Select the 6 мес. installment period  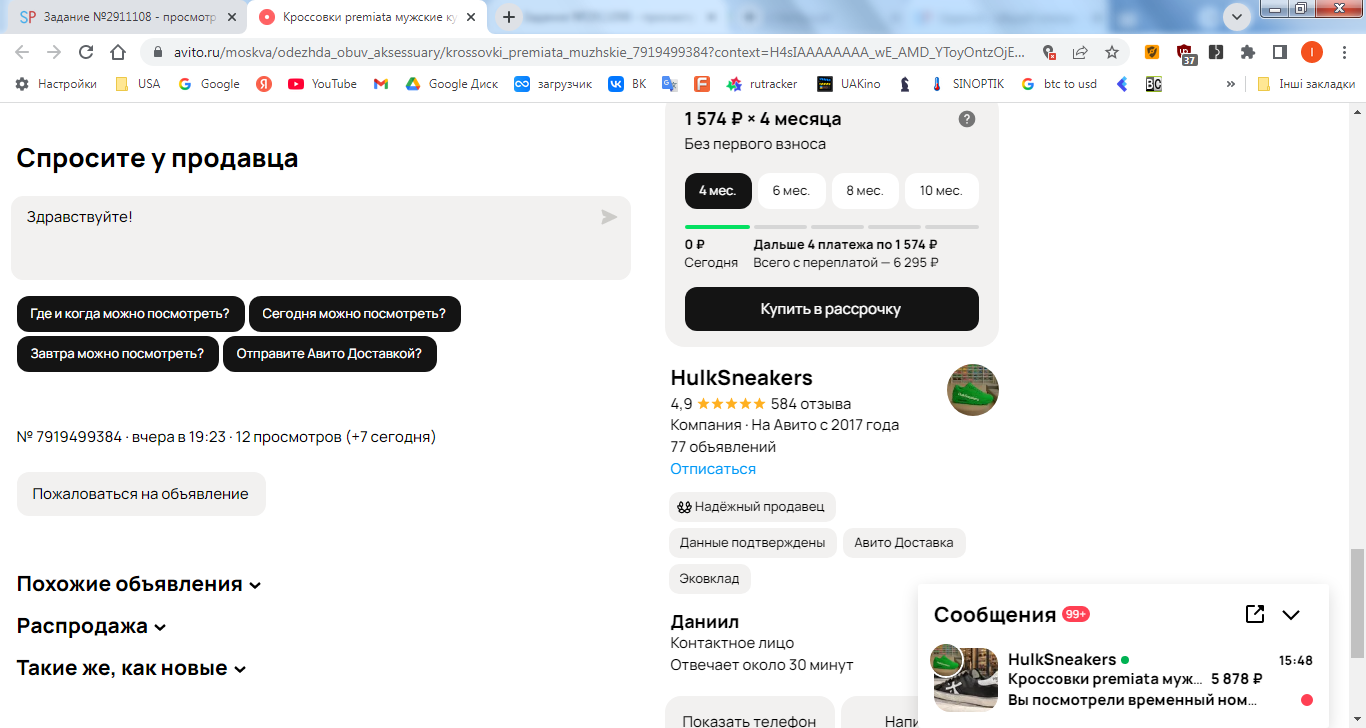point(791,191)
